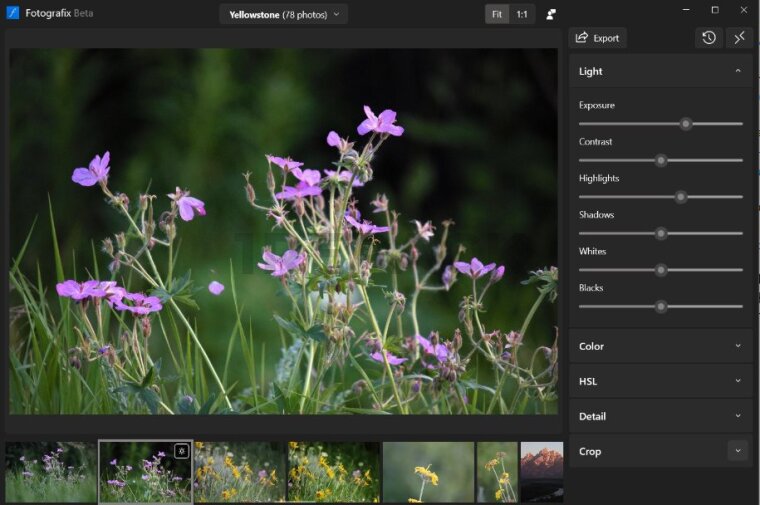
Task: Select the first purple flowers thumbnail
Action: click(x=51, y=472)
